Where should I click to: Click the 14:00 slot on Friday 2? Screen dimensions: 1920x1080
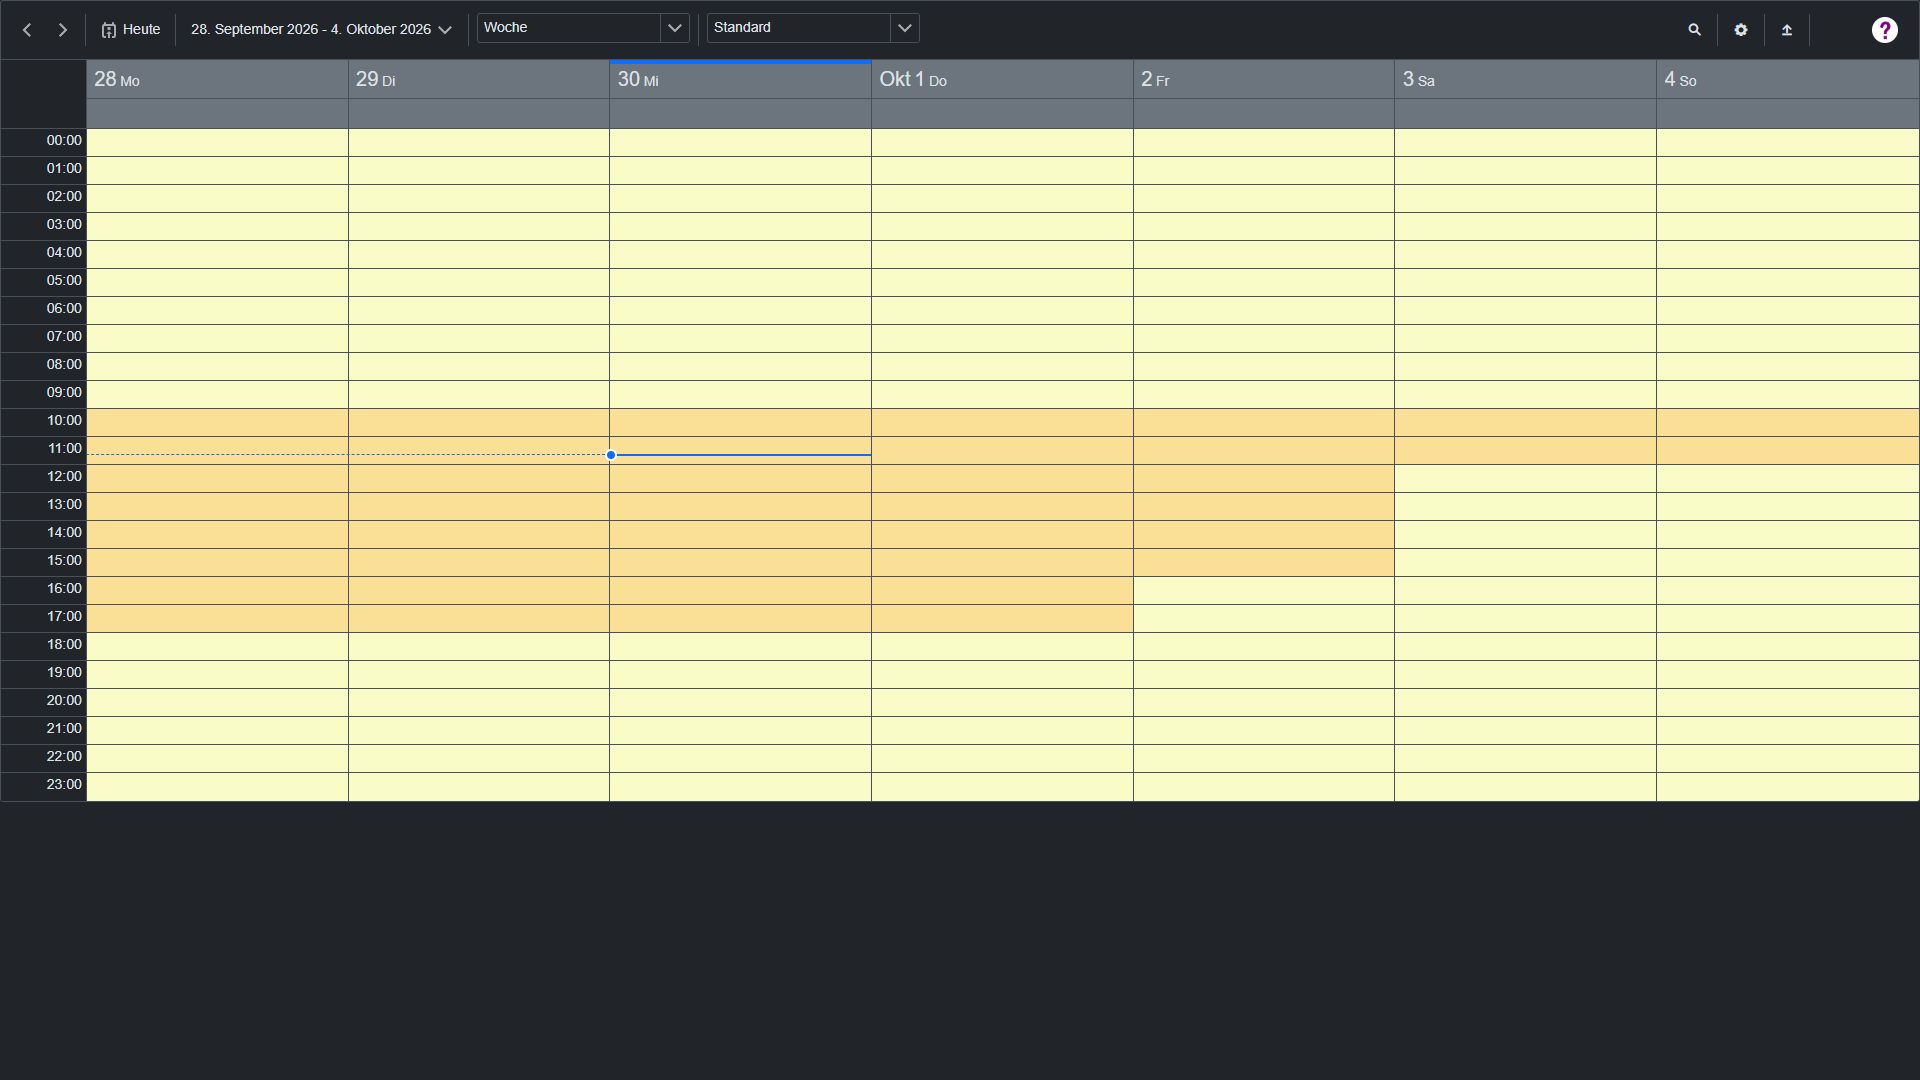pos(1264,534)
